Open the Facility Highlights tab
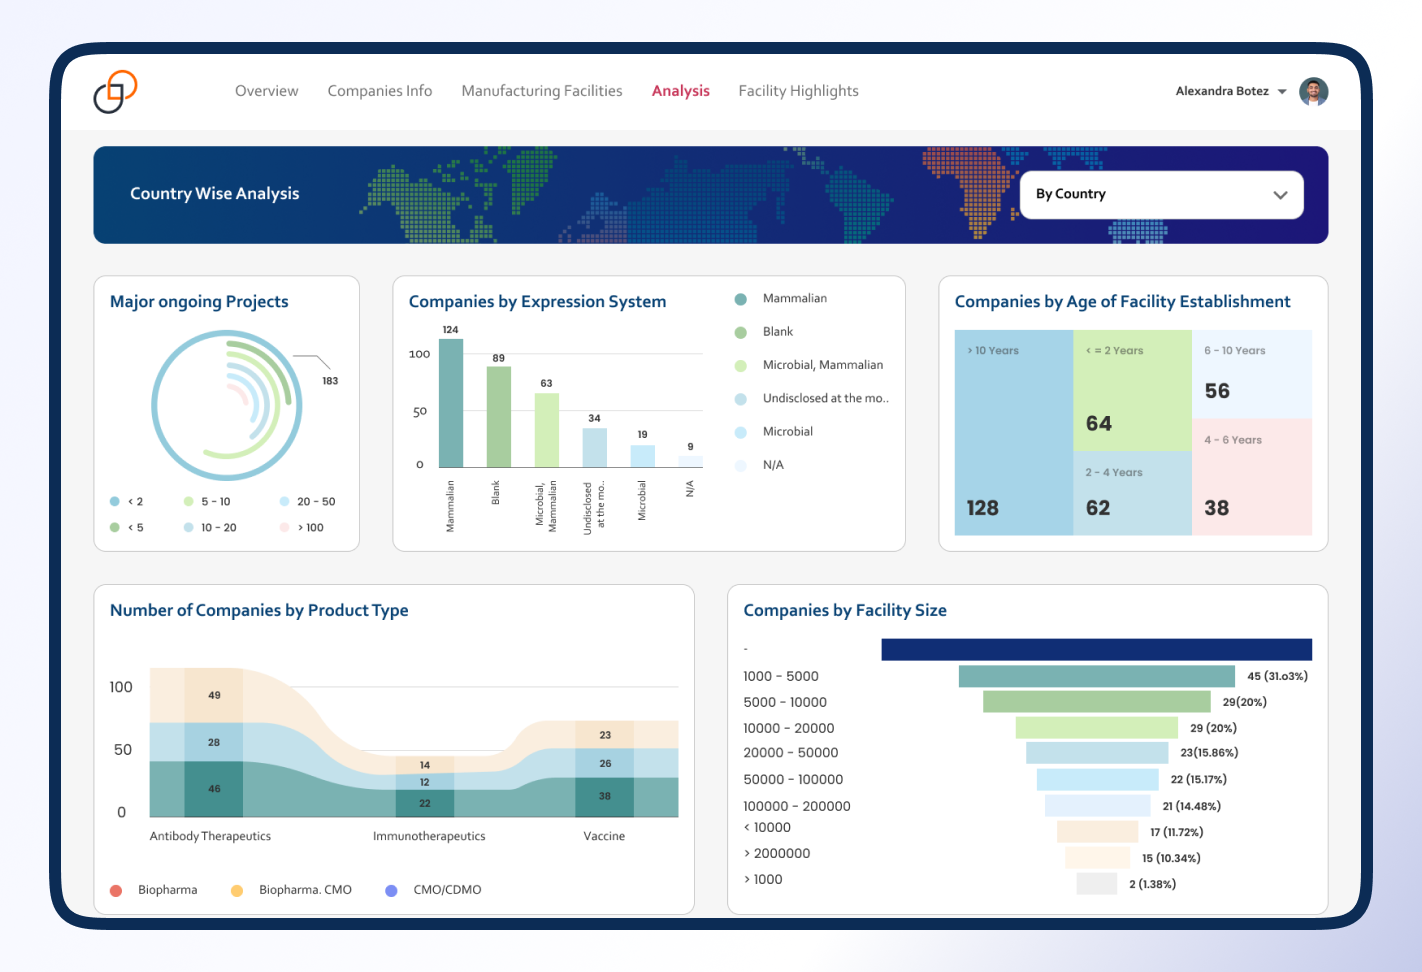 pyautogui.click(x=798, y=91)
